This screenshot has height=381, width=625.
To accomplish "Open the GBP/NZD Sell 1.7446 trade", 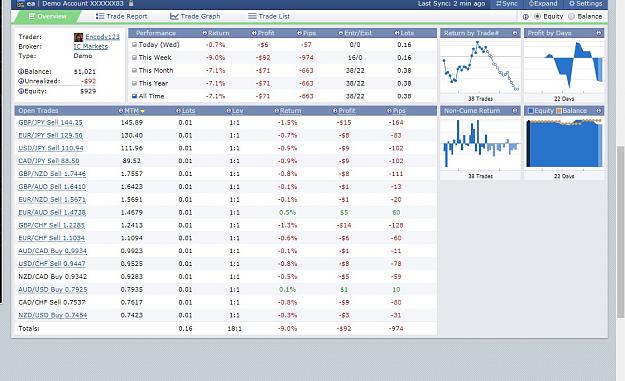I will click(x=52, y=174).
